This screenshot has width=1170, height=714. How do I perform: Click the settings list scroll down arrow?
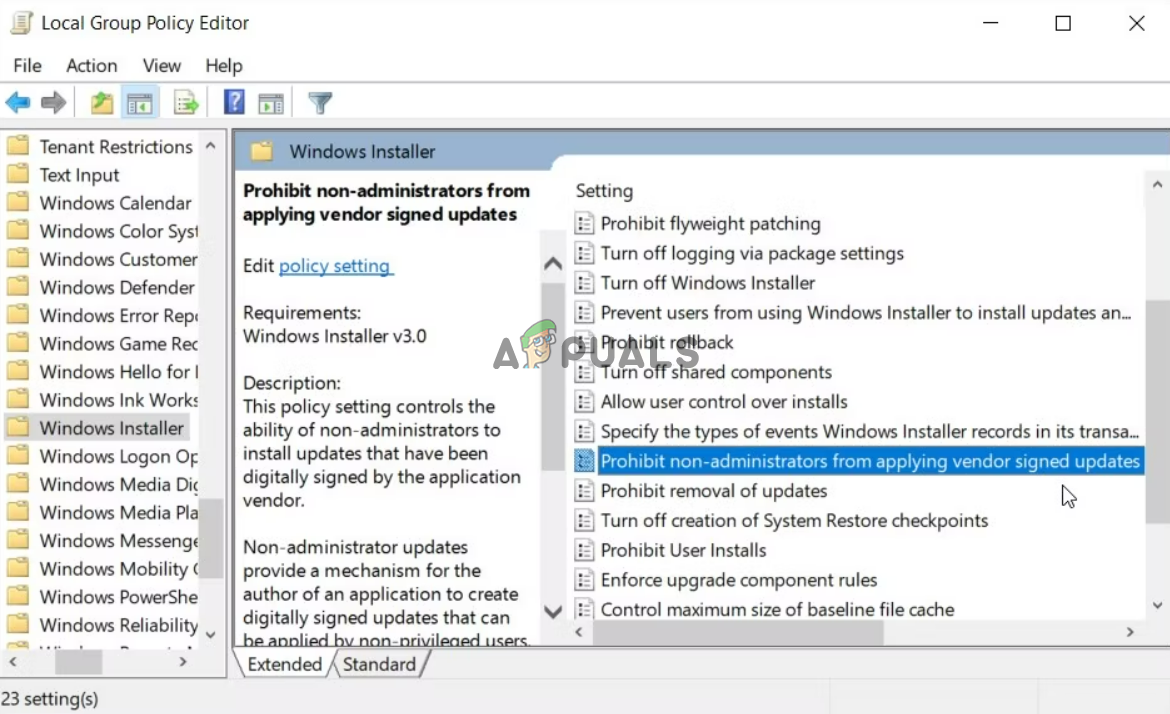(1157, 605)
